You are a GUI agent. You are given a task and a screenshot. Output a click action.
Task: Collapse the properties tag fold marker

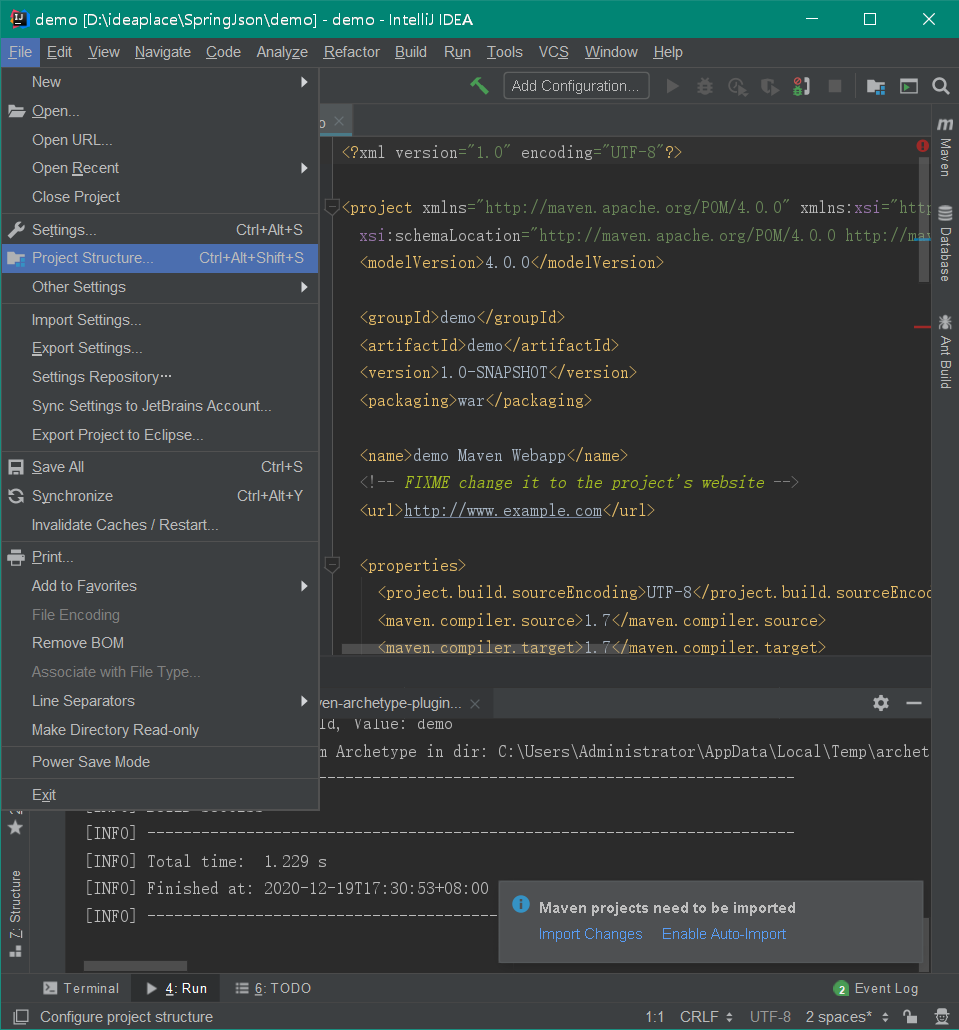332,565
